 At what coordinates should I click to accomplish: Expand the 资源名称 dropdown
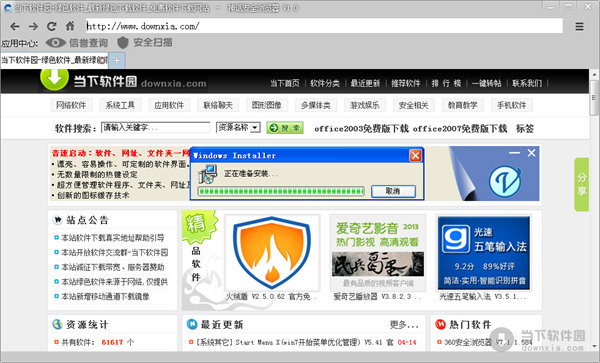coord(238,127)
